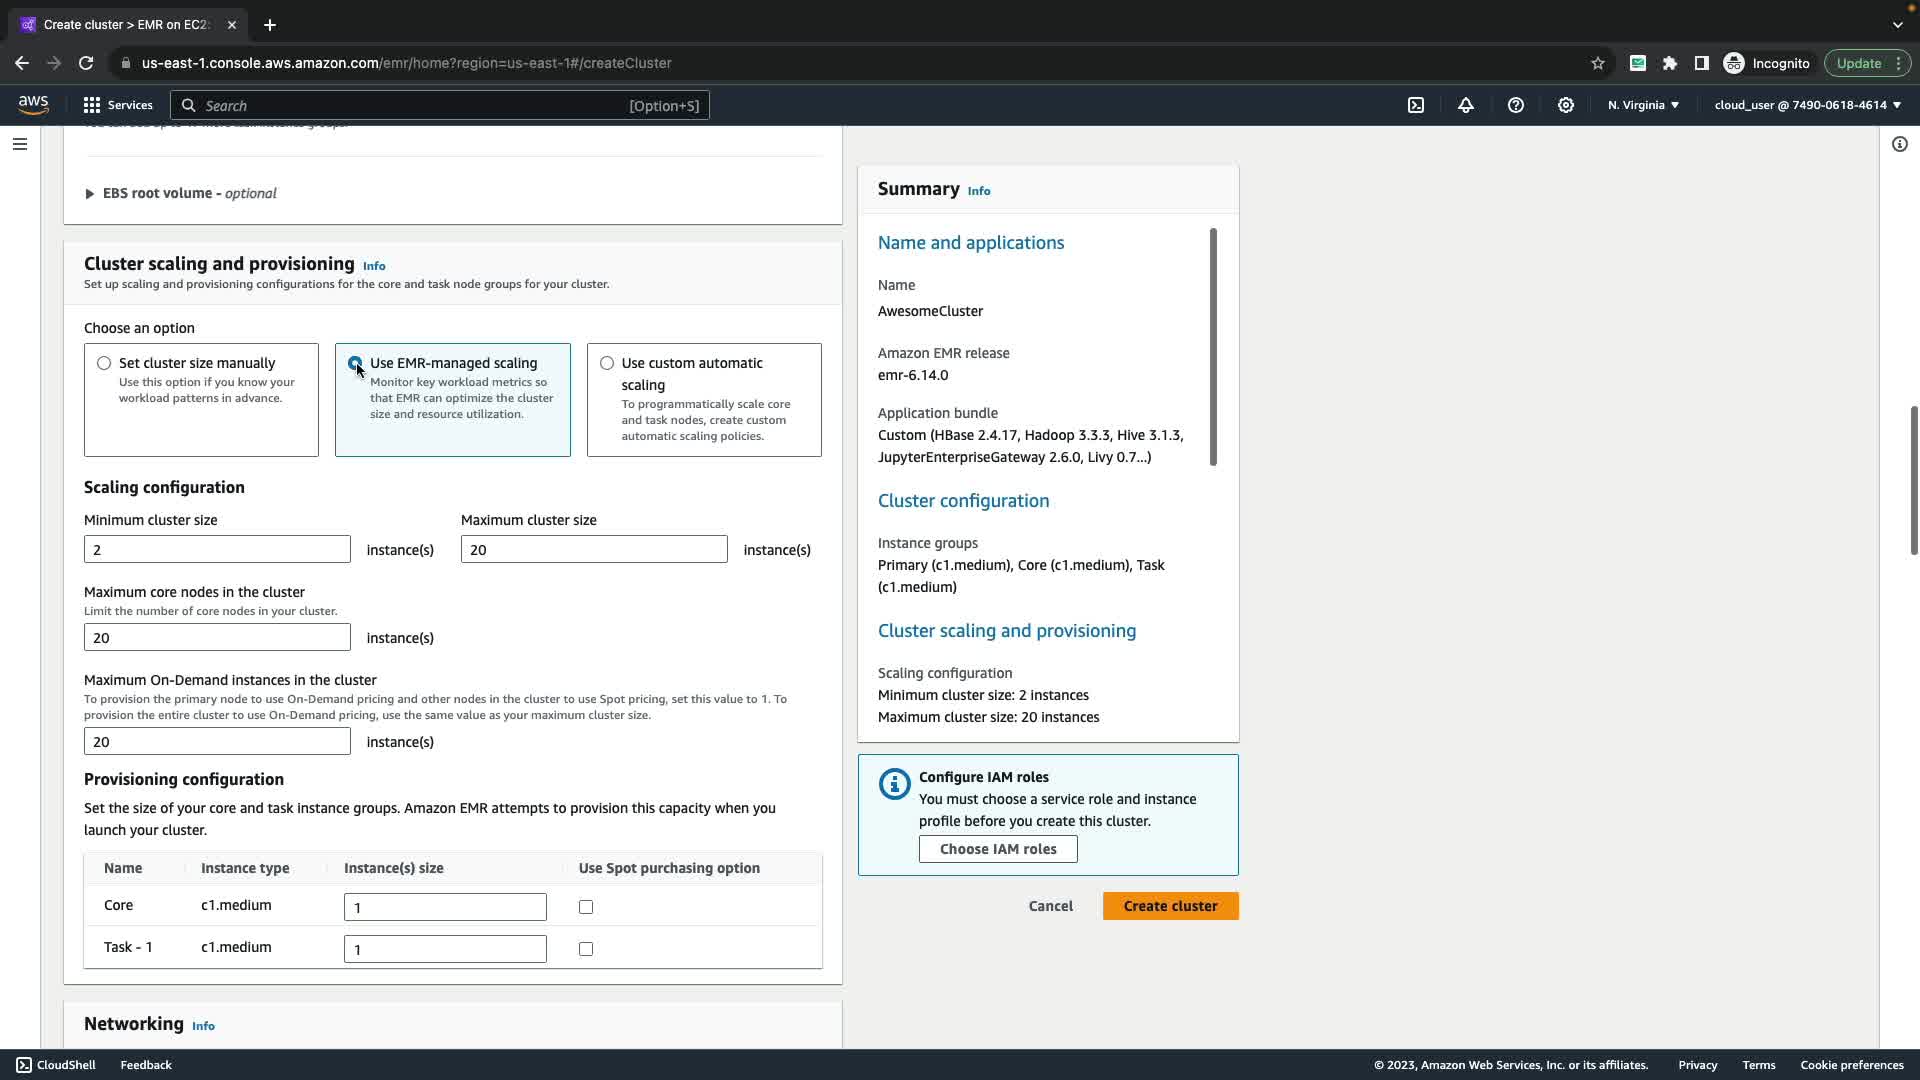
Task: Click the AWS logo home icon
Action: [x=33, y=105]
